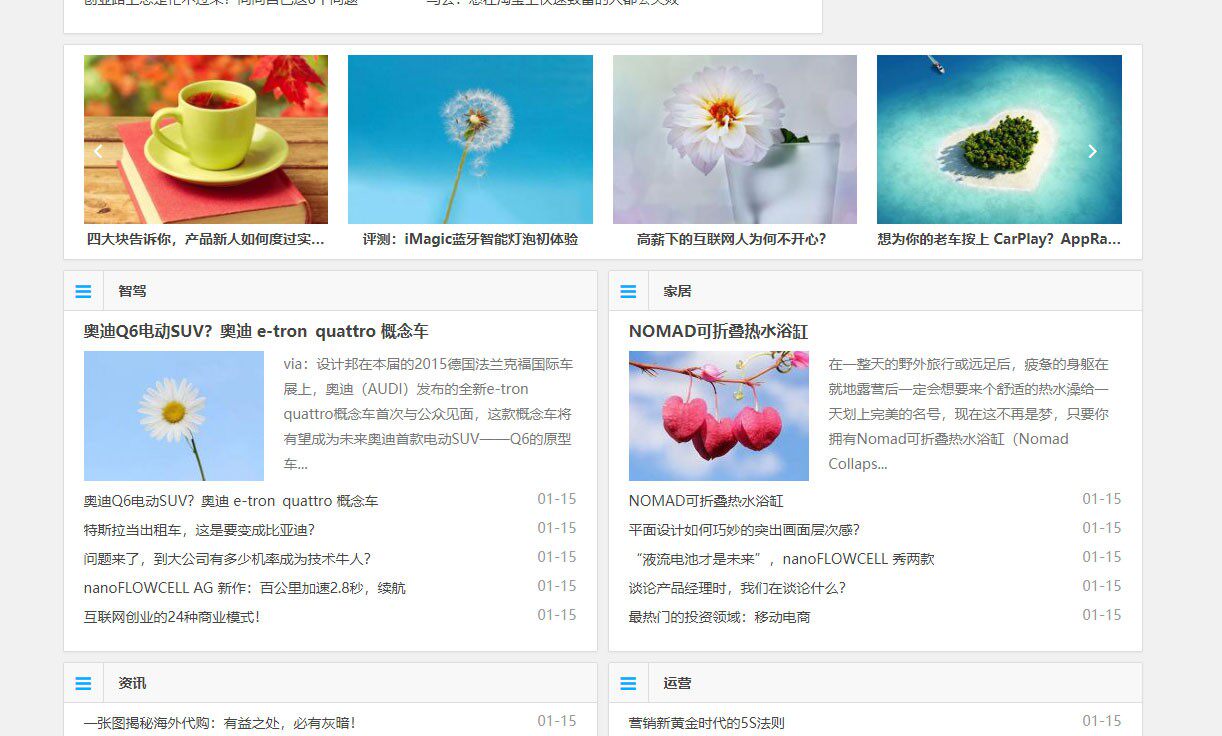
Task: Open the 智驾 section header
Action: [133, 291]
